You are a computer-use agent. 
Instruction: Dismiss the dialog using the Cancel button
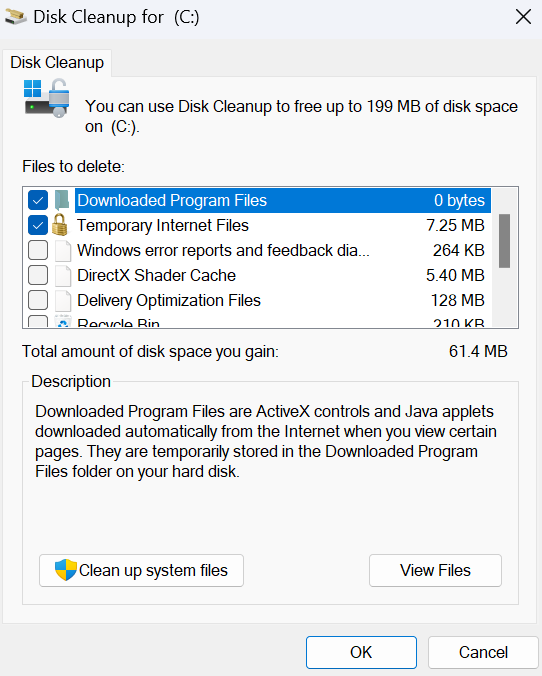tap(483, 652)
